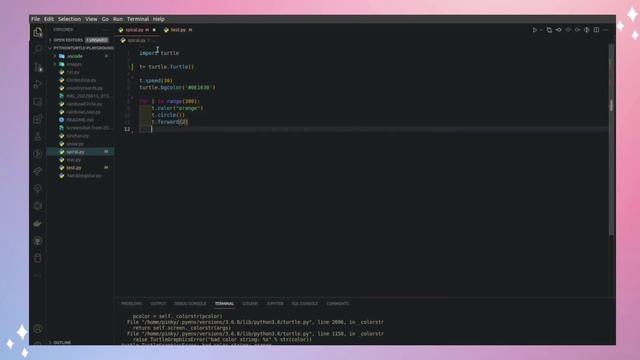Switch to the GitLens panel tab
Viewport: 640px width, 360px height.
click(x=250, y=304)
